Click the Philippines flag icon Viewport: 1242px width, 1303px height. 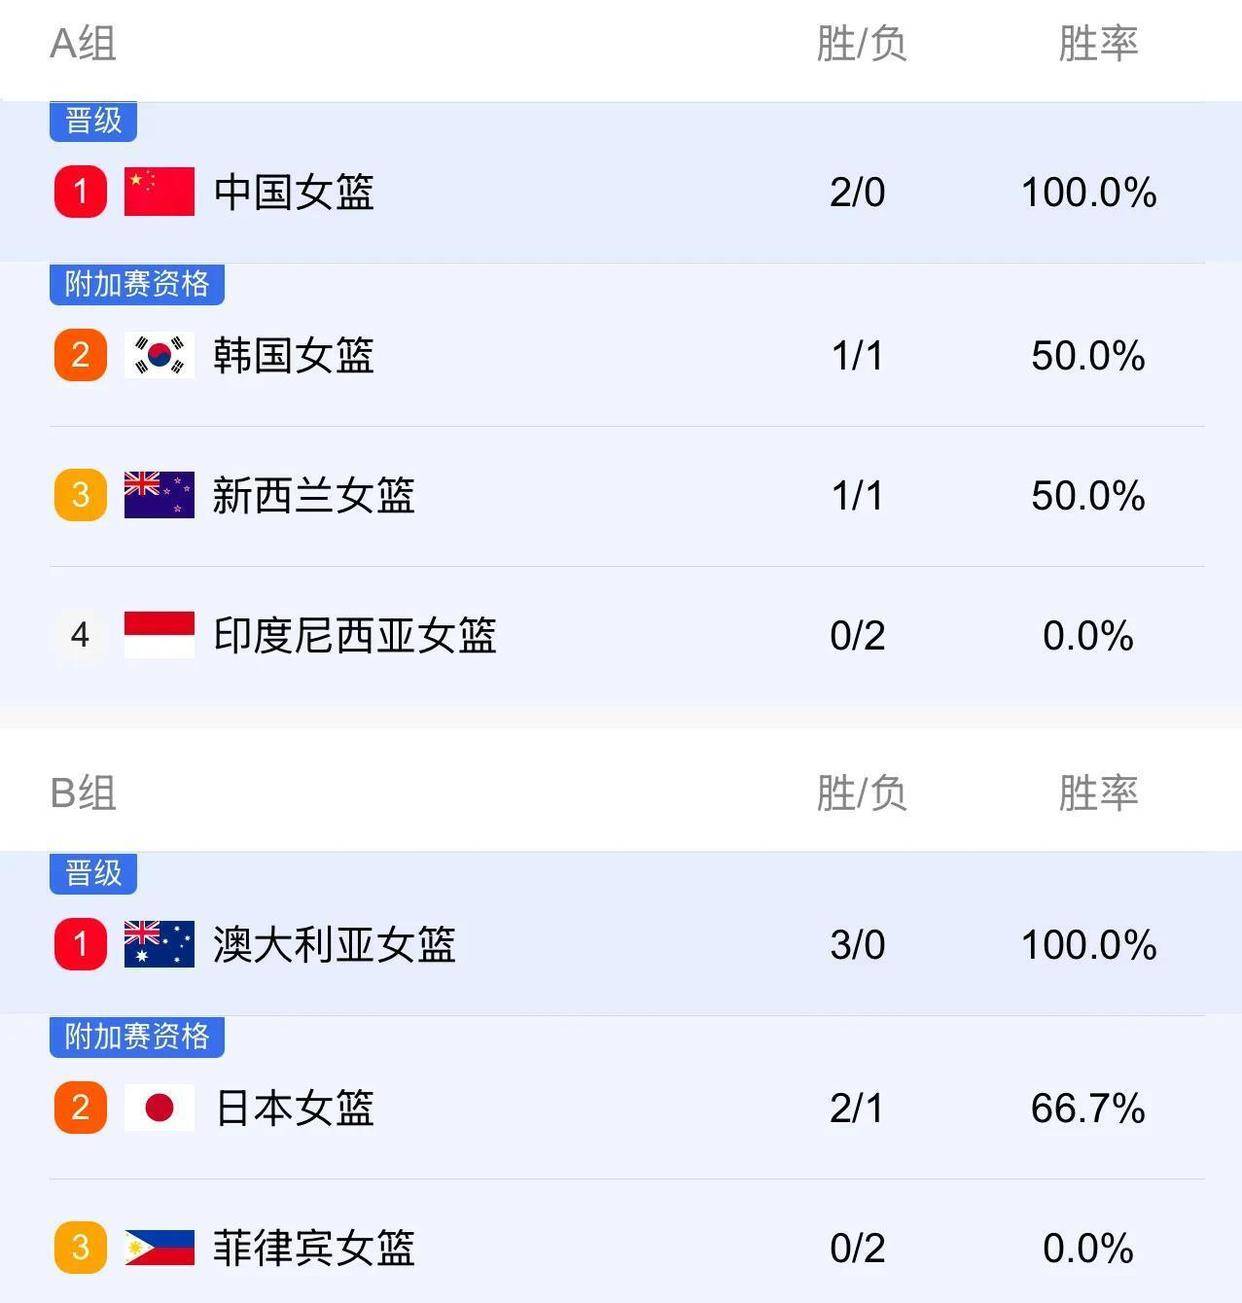(x=159, y=1247)
